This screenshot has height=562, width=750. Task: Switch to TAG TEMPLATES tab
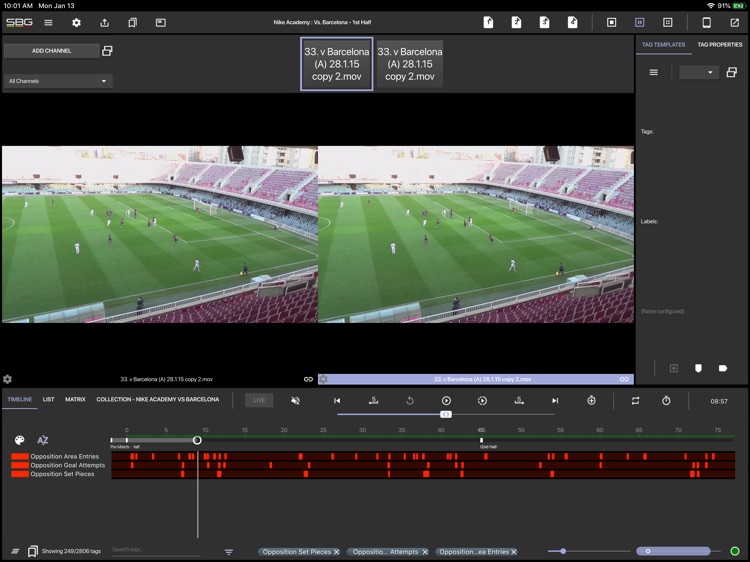[663, 44]
